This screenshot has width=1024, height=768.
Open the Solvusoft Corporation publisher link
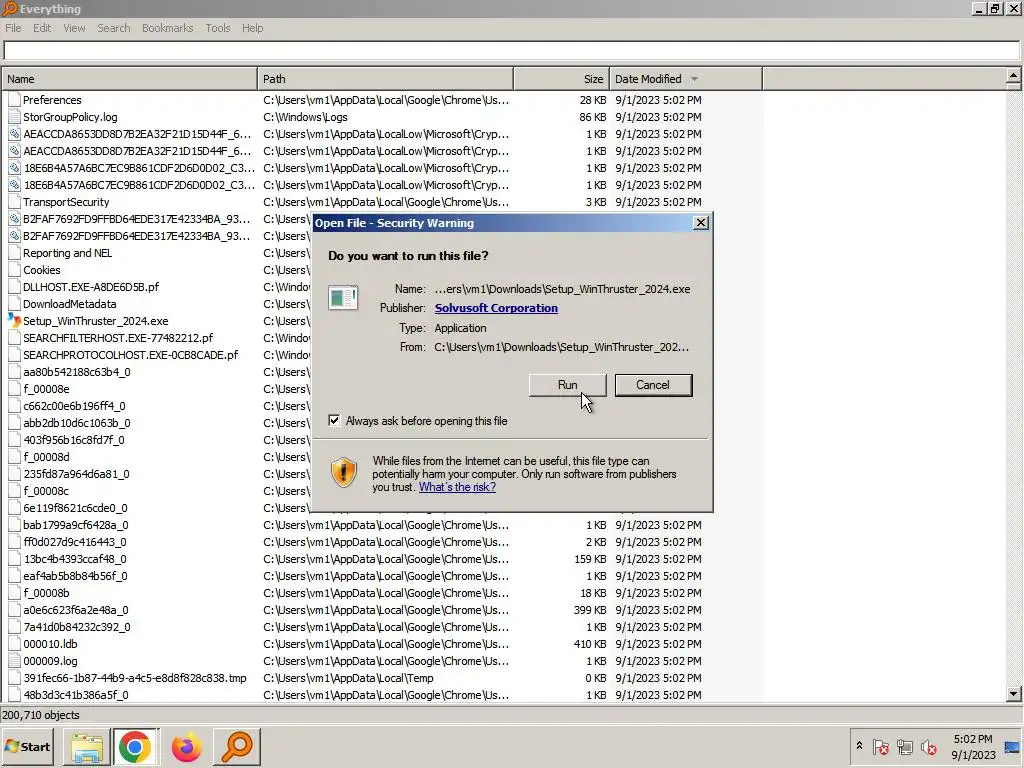(x=496, y=308)
